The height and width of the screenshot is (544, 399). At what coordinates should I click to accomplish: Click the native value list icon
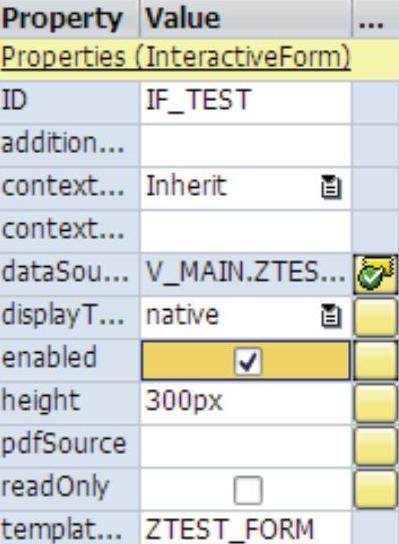[x=331, y=316]
